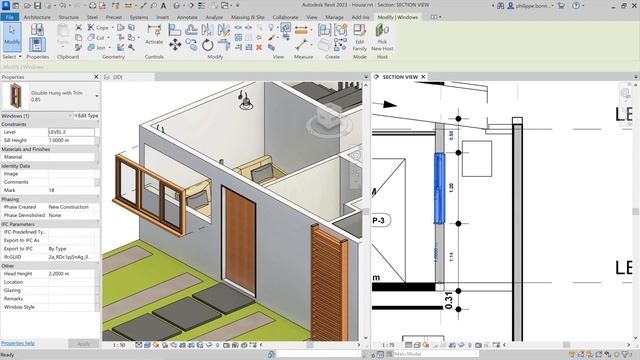Select the Mirror - Draw Axis tool

[x=223, y=30]
